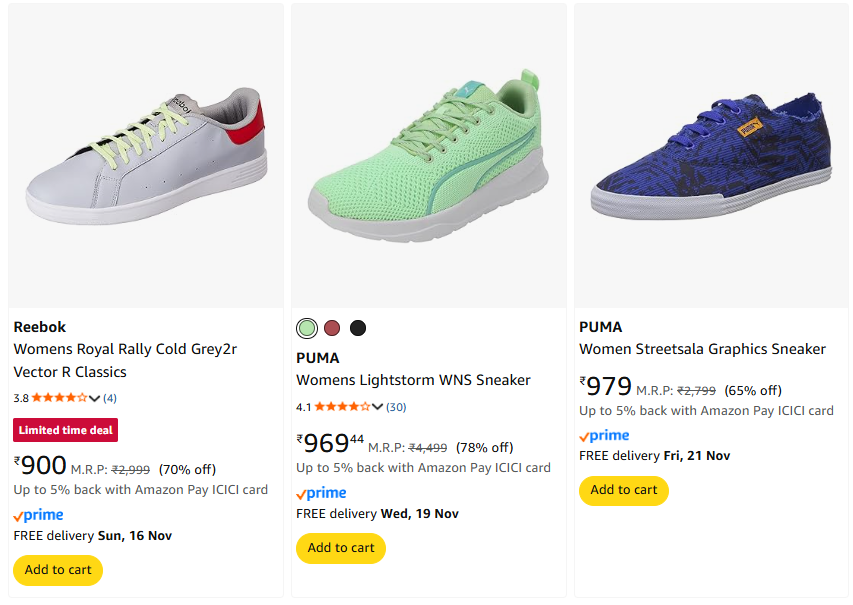Pick the black color variant swatch
The image size is (853, 605).
[358, 328]
